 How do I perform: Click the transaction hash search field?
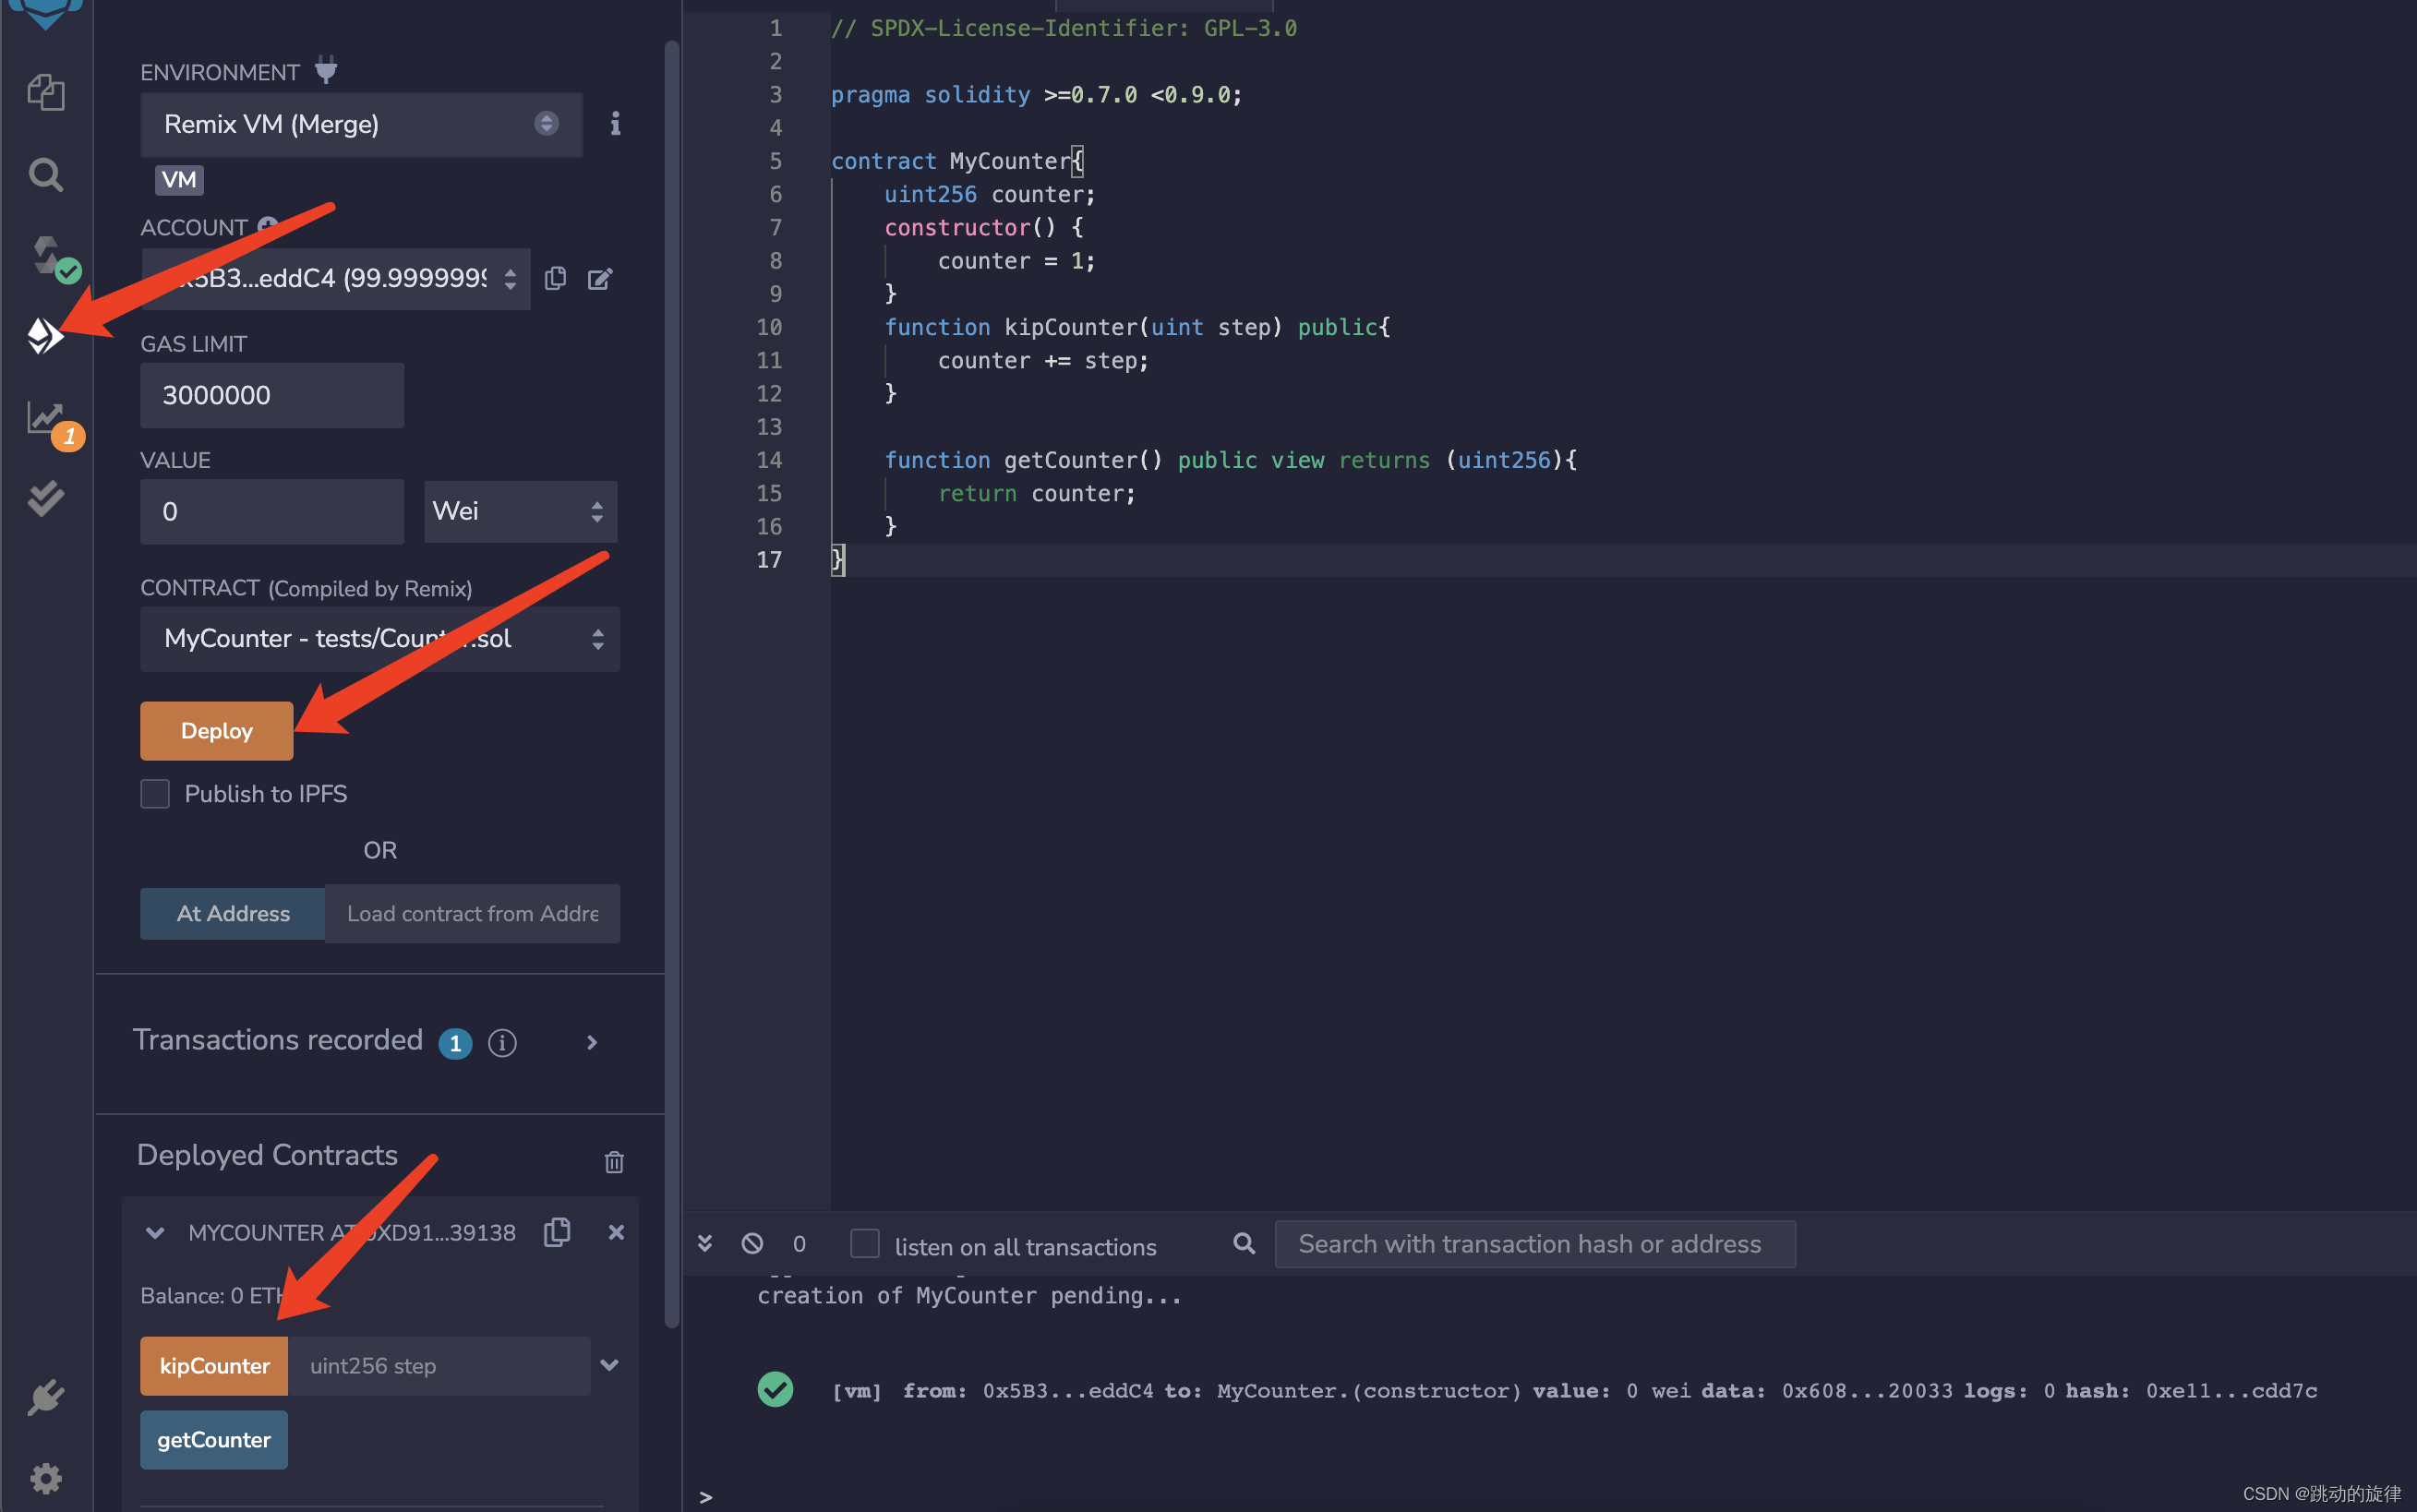[1534, 1244]
